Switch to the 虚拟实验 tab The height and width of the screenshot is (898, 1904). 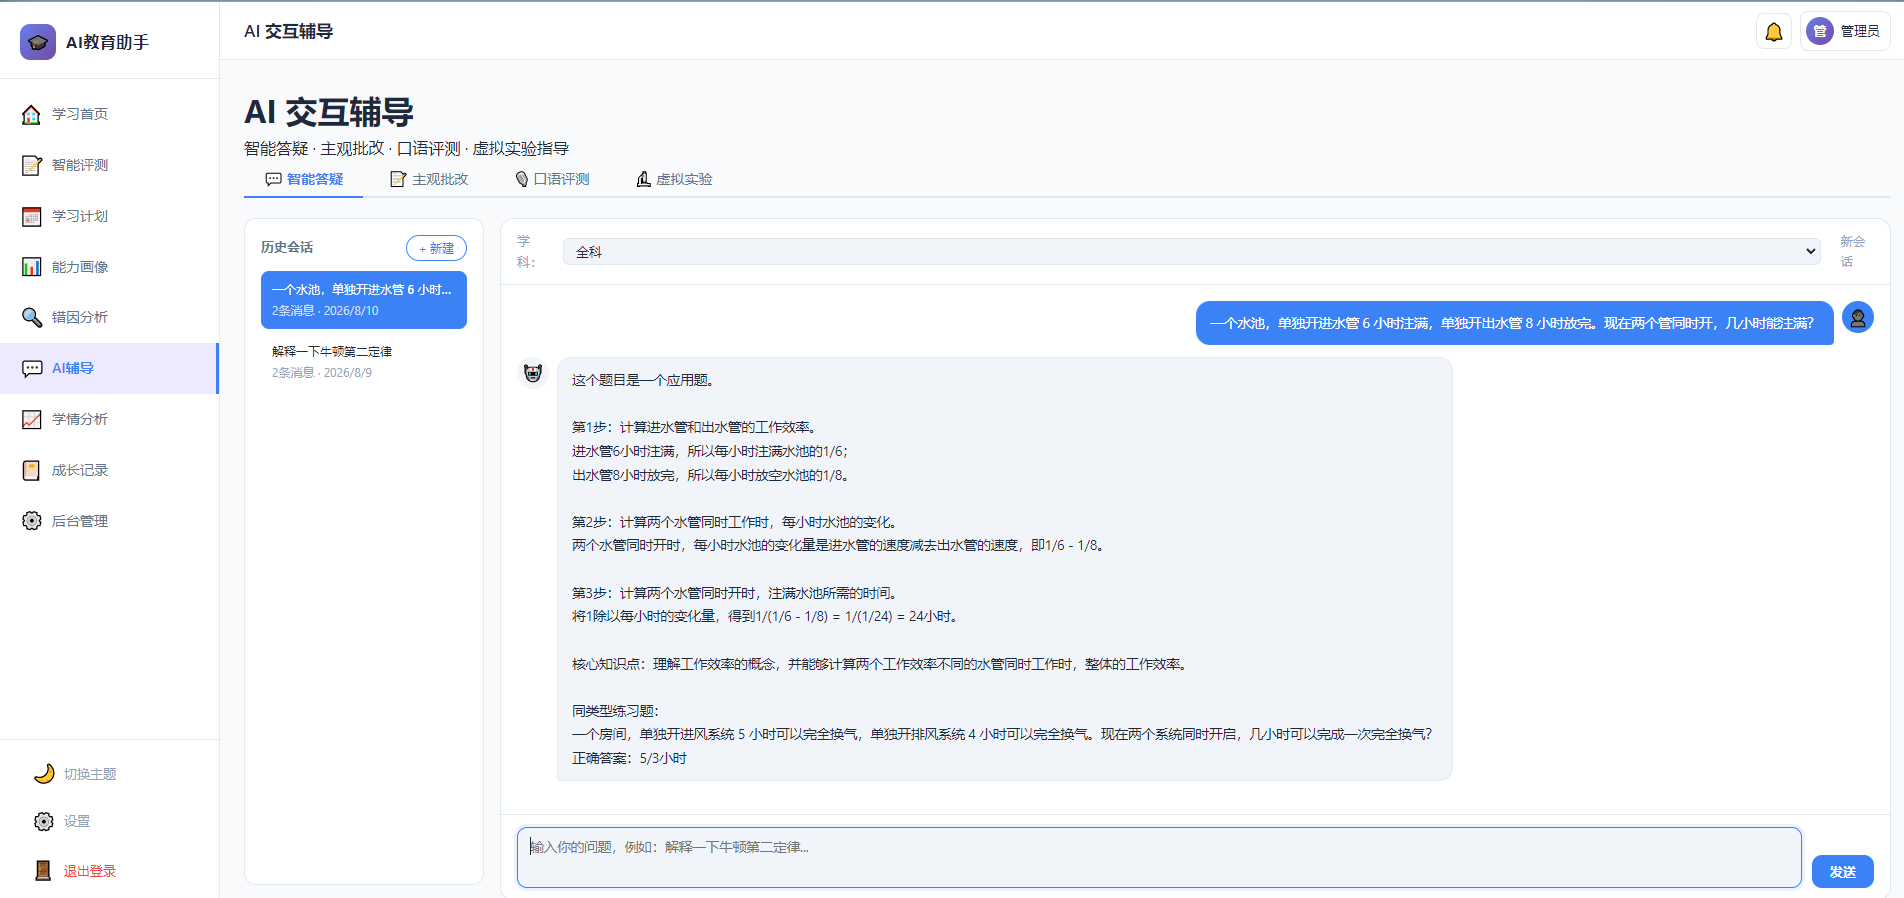pos(675,179)
